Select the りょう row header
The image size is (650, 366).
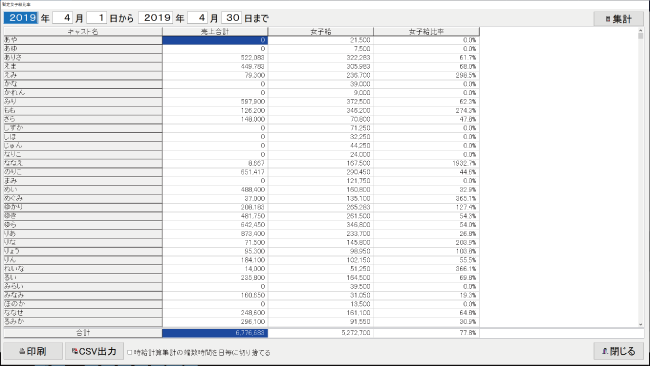click(x=83, y=251)
